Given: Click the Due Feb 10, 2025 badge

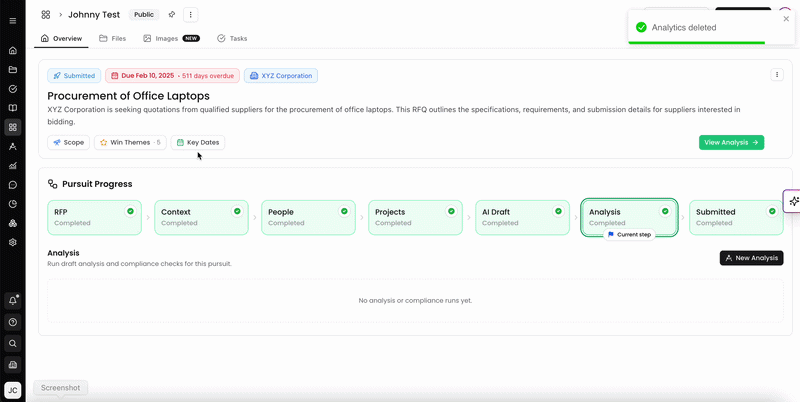Looking at the screenshot, I should pos(172,76).
